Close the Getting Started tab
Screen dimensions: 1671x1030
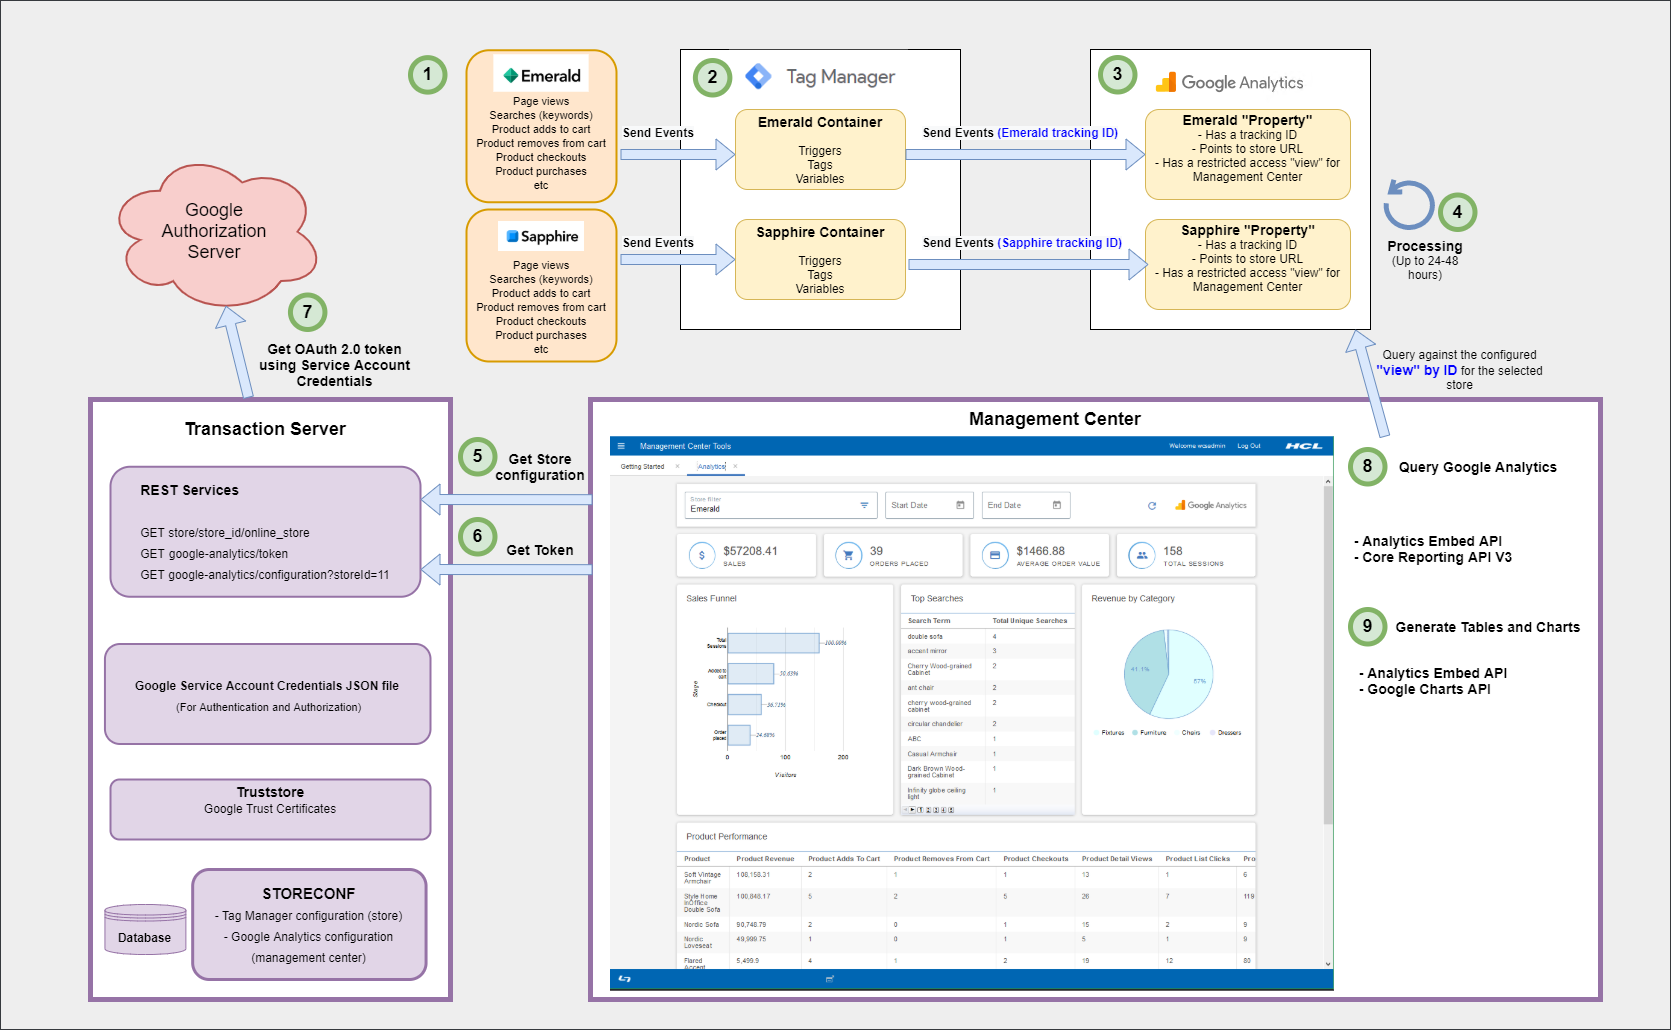[x=677, y=466]
